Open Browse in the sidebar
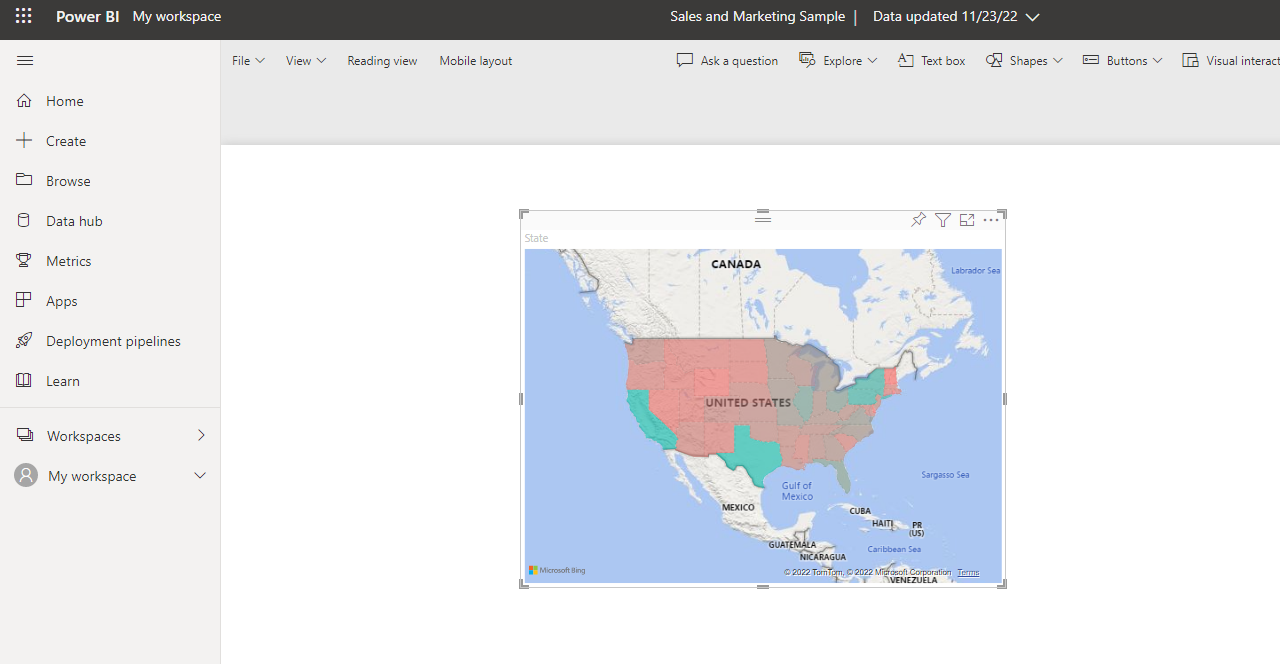The width and height of the screenshot is (1280, 664). (x=110, y=181)
